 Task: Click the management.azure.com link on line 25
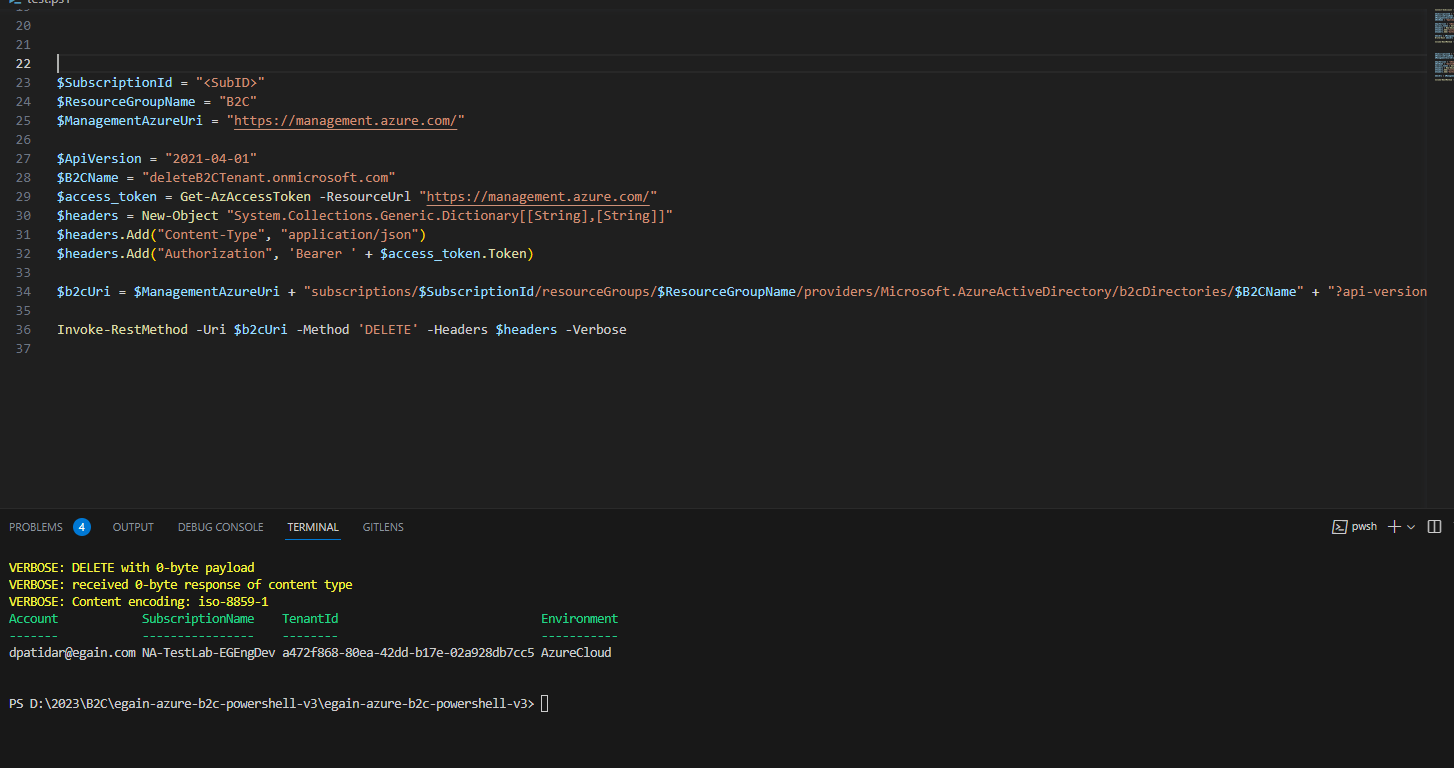(x=346, y=121)
